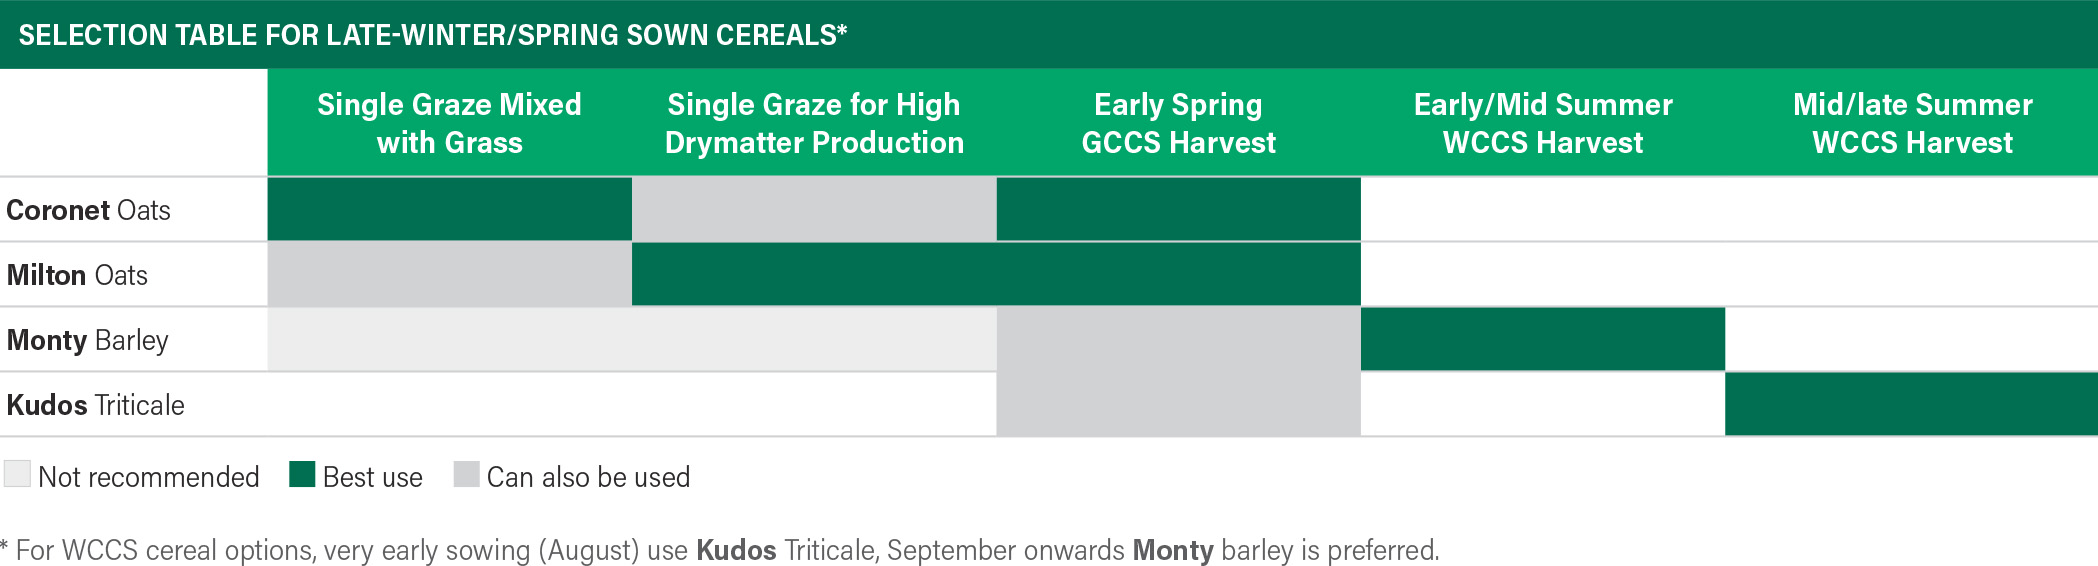Click the Not recommended legend swatch
Screen dimensions: 2098x566
pos(17,474)
